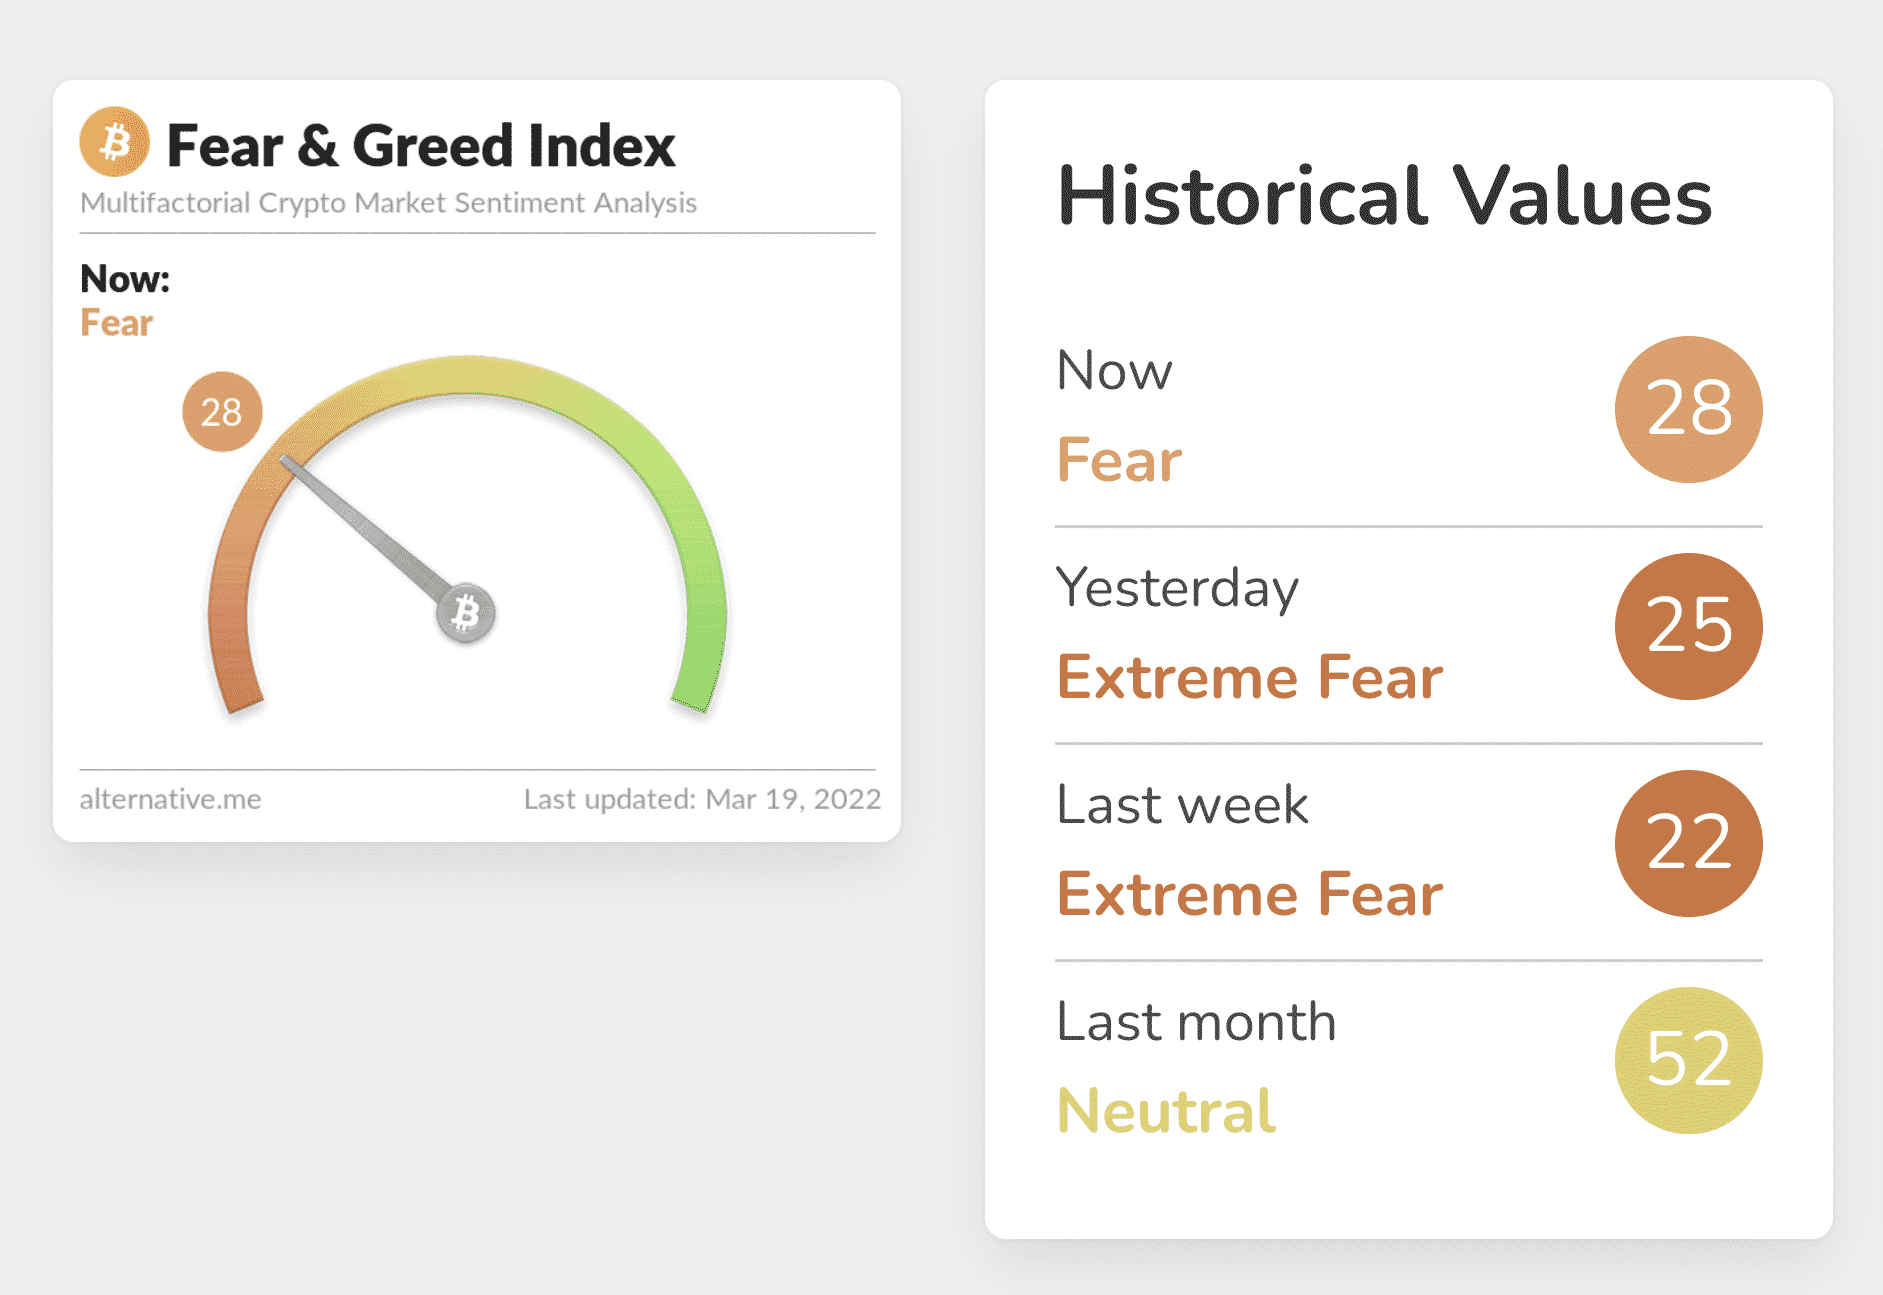Image resolution: width=1883 pixels, height=1295 pixels.
Task: Click the gray Bitcoin needle hub icon
Action: [466, 613]
